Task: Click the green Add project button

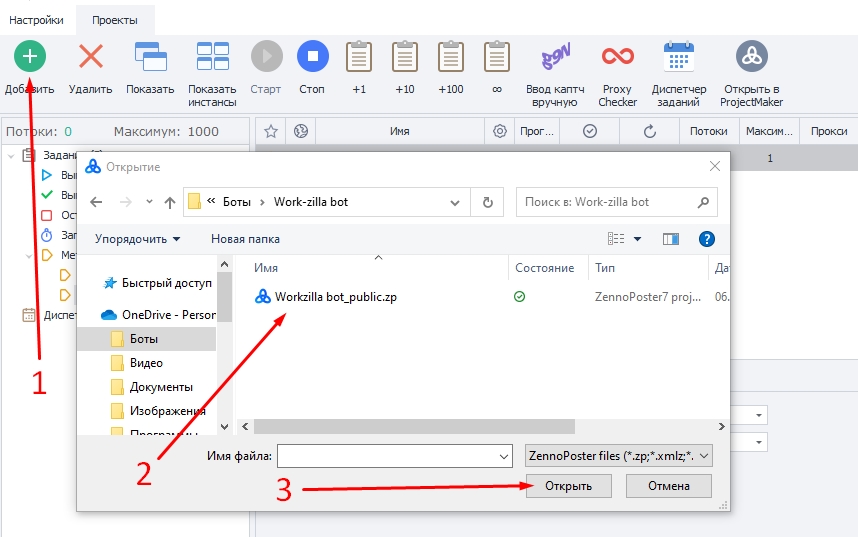Action: (x=30, y=56)
